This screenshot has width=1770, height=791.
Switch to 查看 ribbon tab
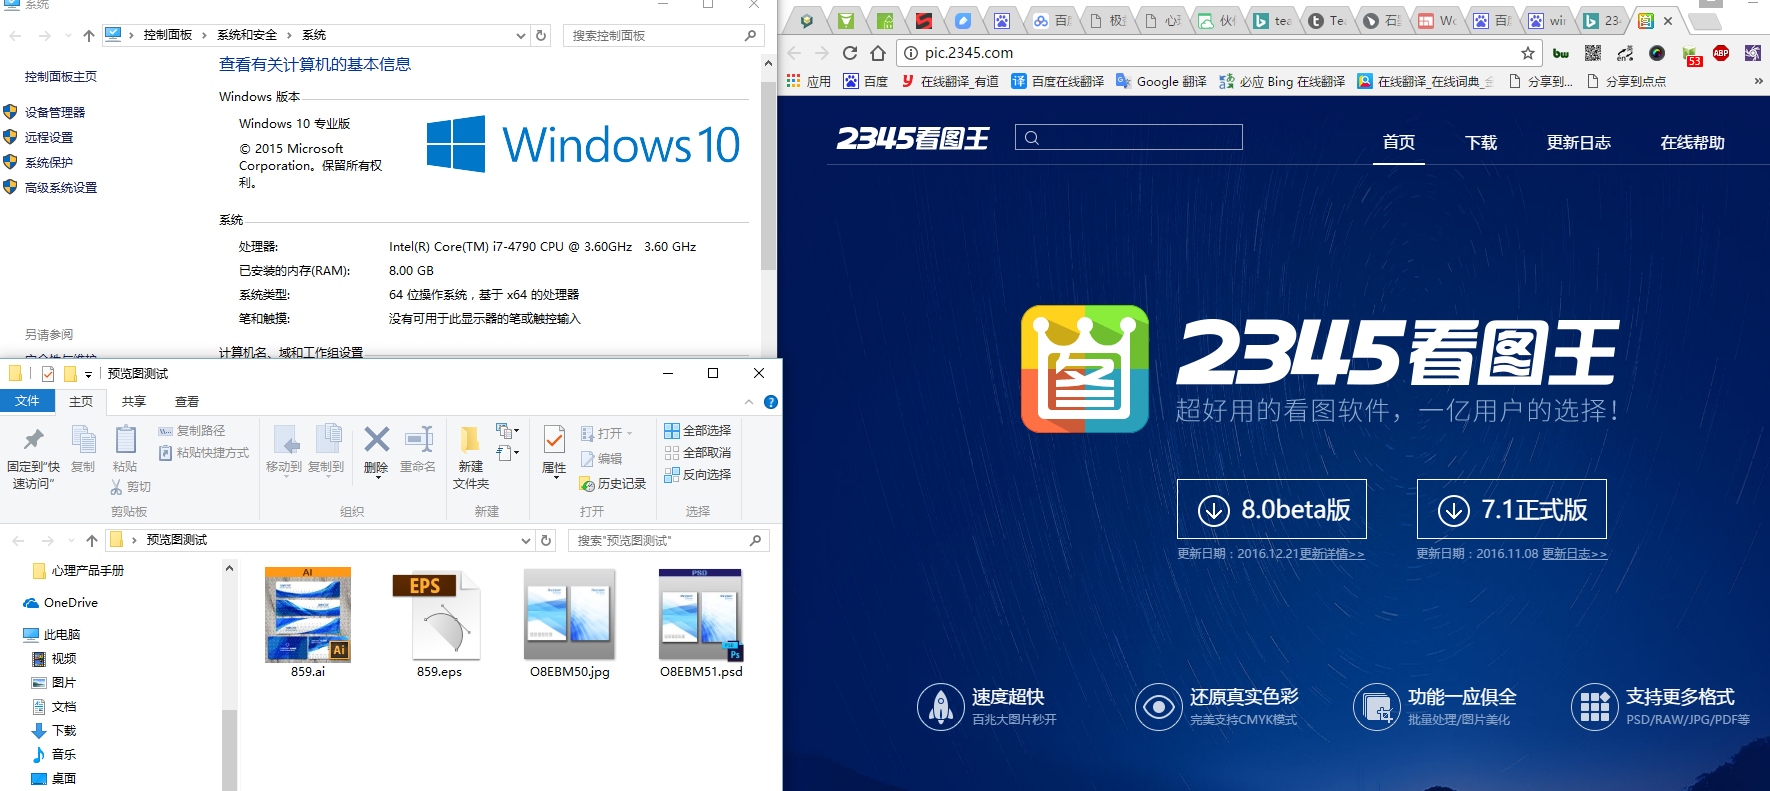click(x=187, y=401)
